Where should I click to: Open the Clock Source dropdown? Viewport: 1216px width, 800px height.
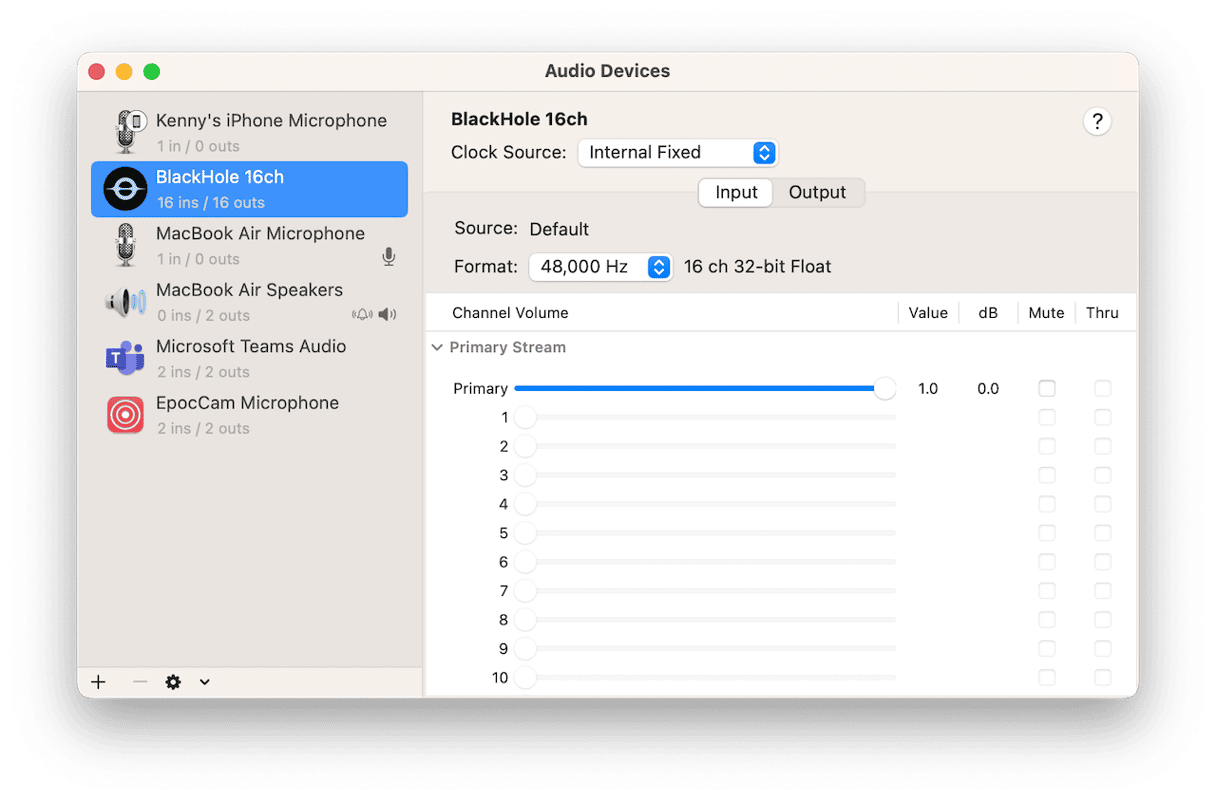tap(677, 153)
